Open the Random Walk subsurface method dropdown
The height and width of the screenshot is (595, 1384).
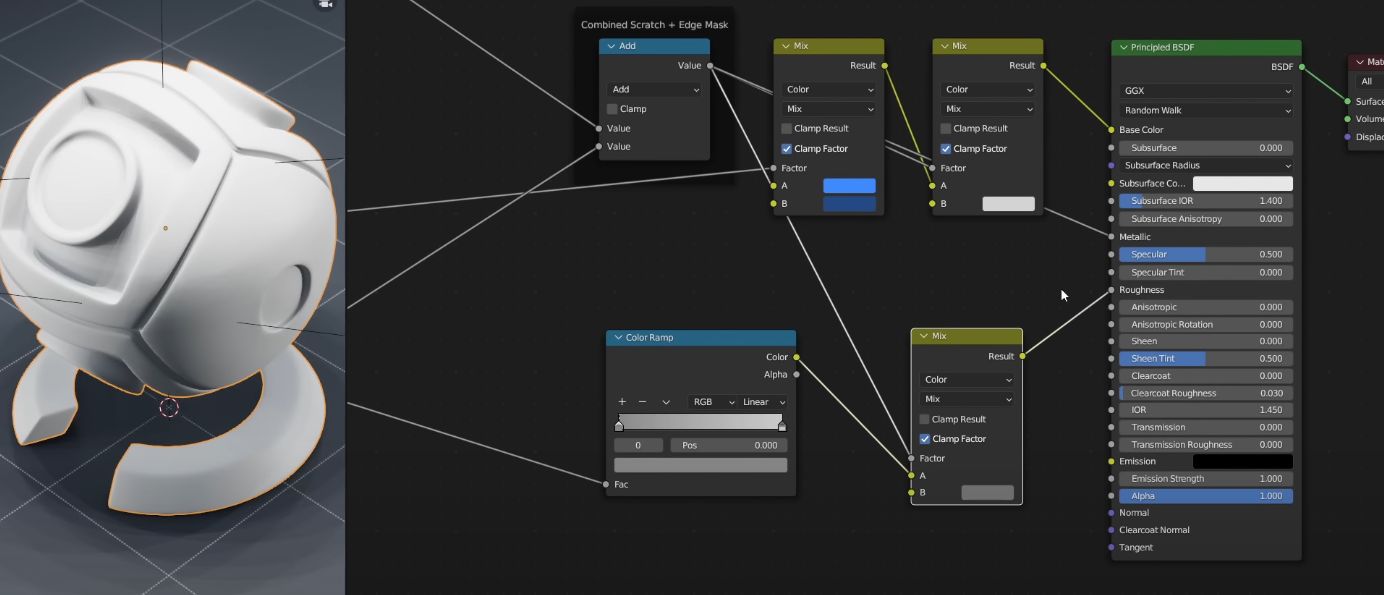point(1206,110)
